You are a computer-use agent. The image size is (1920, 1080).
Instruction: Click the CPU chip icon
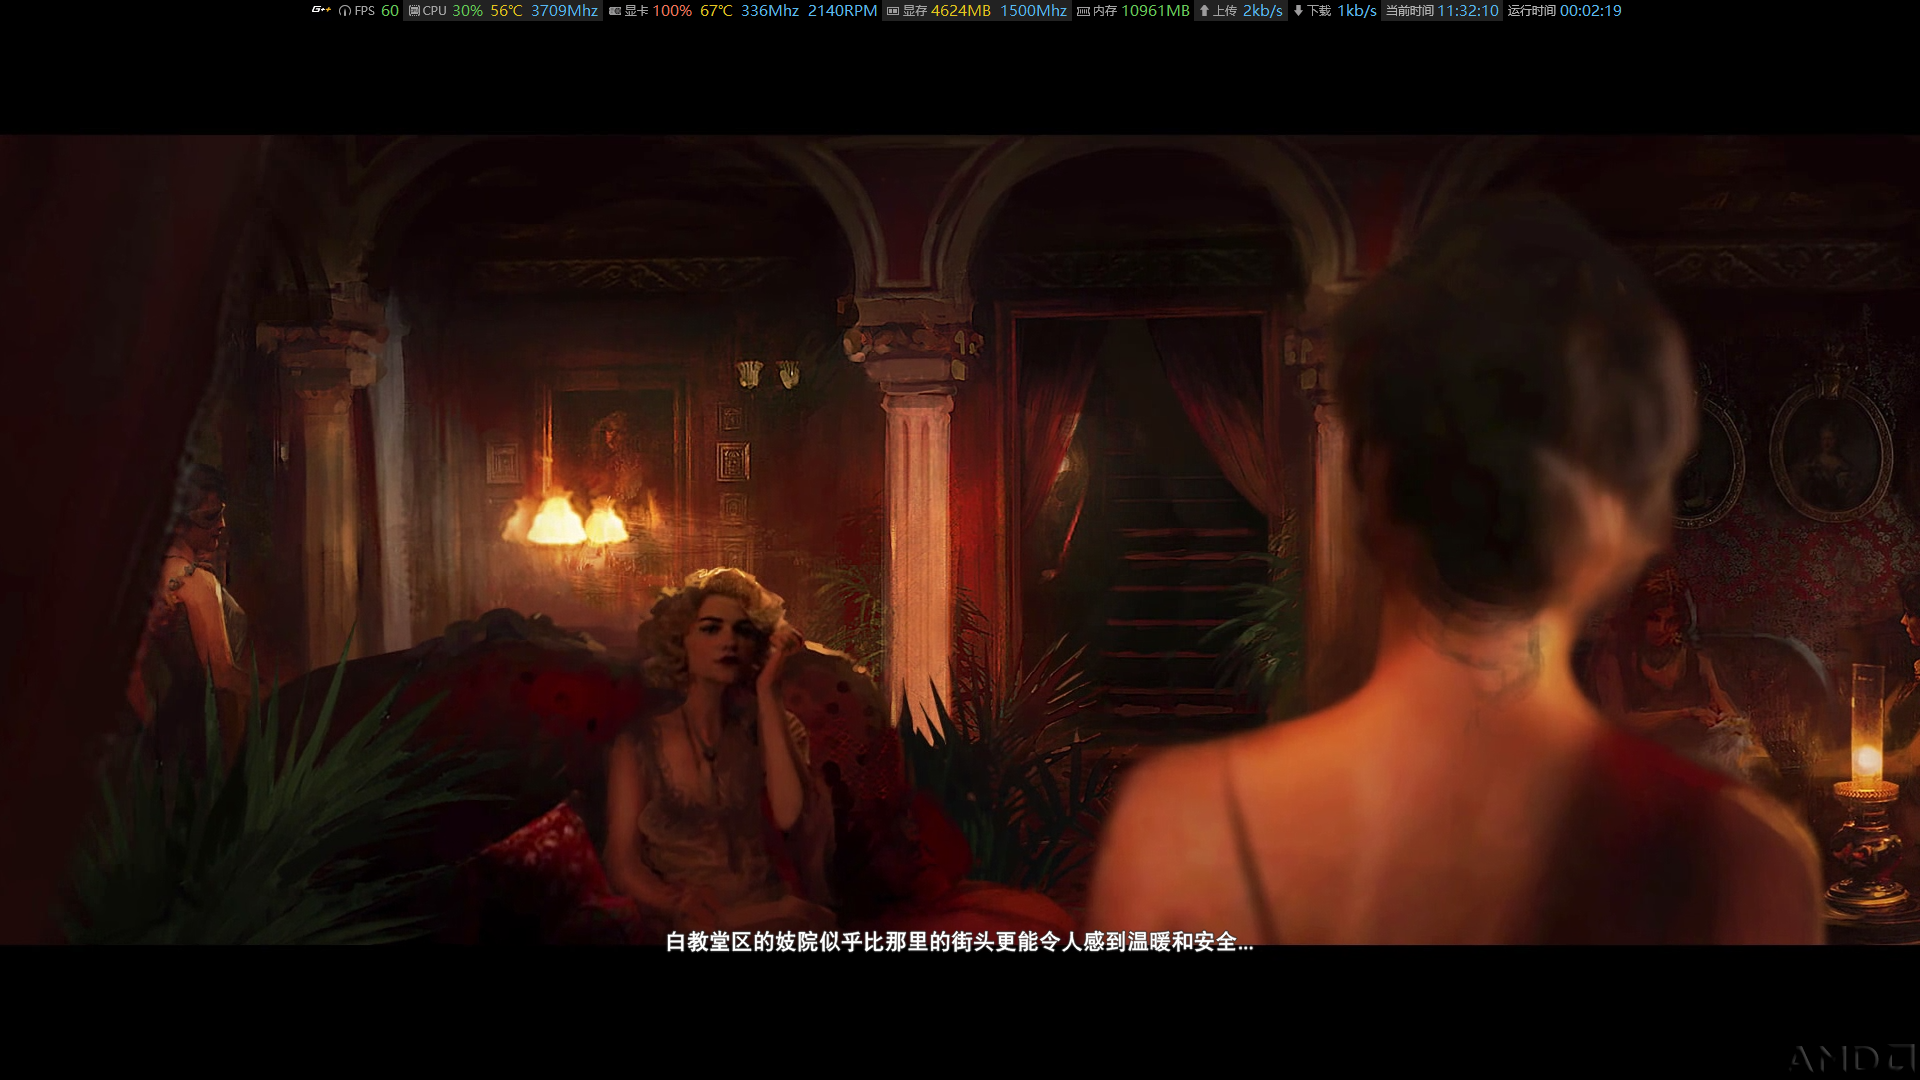414,11
